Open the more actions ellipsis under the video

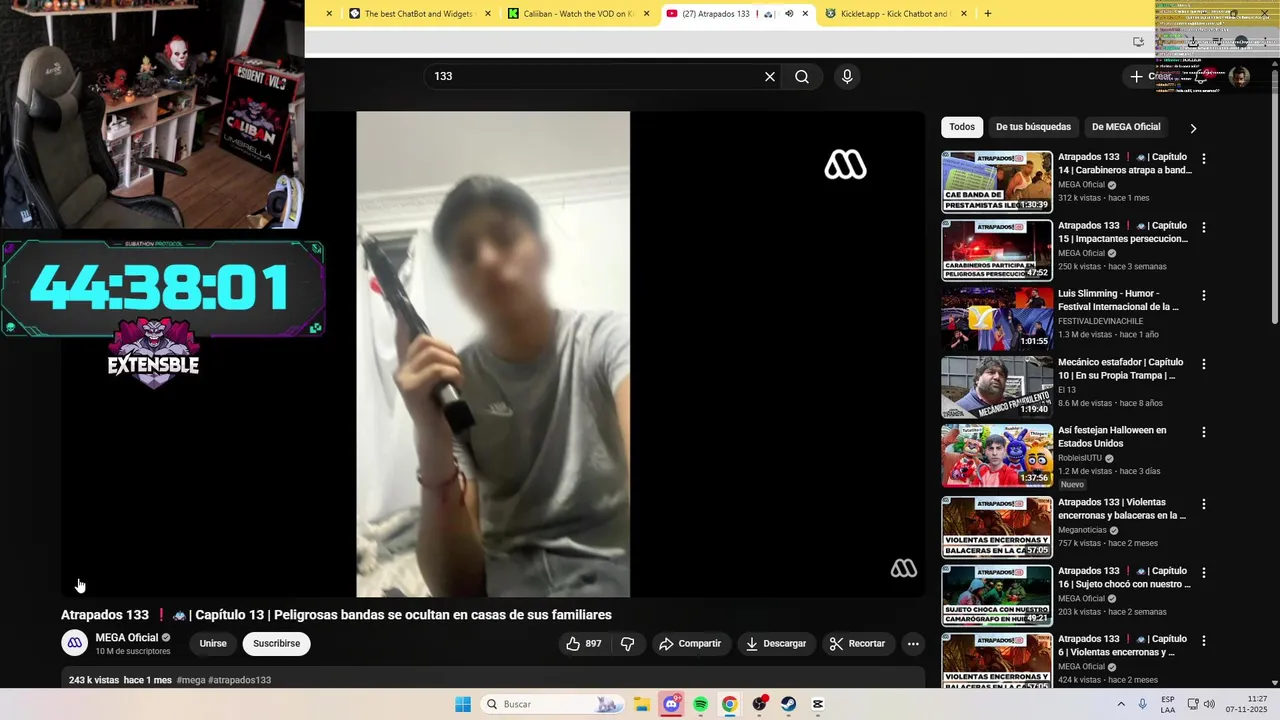click(913, 644)
